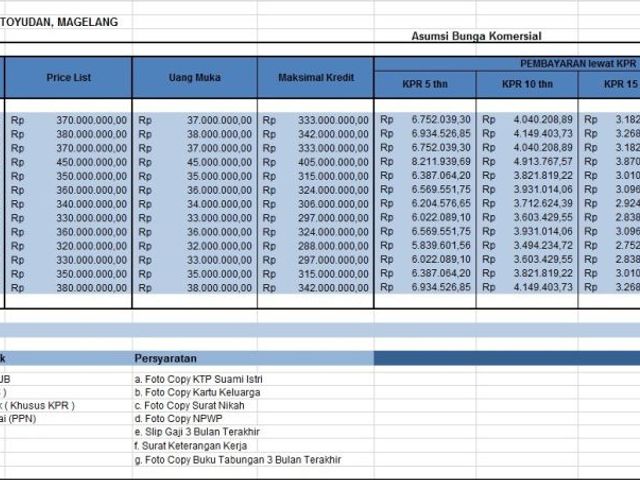The height and width of the screenshot is (480, 640).
Task: Select the 3.494.234,72 installment cell
Action: point(527,245)
